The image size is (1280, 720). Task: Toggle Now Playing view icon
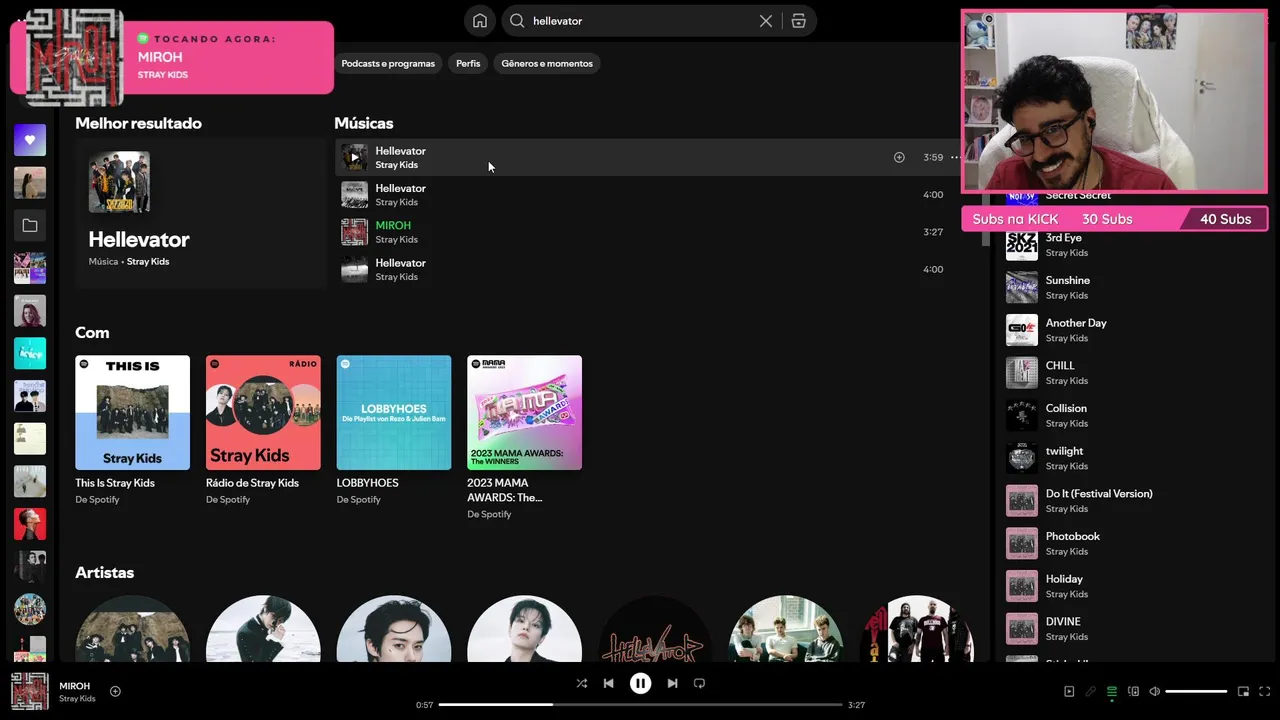click(1069, 691)
